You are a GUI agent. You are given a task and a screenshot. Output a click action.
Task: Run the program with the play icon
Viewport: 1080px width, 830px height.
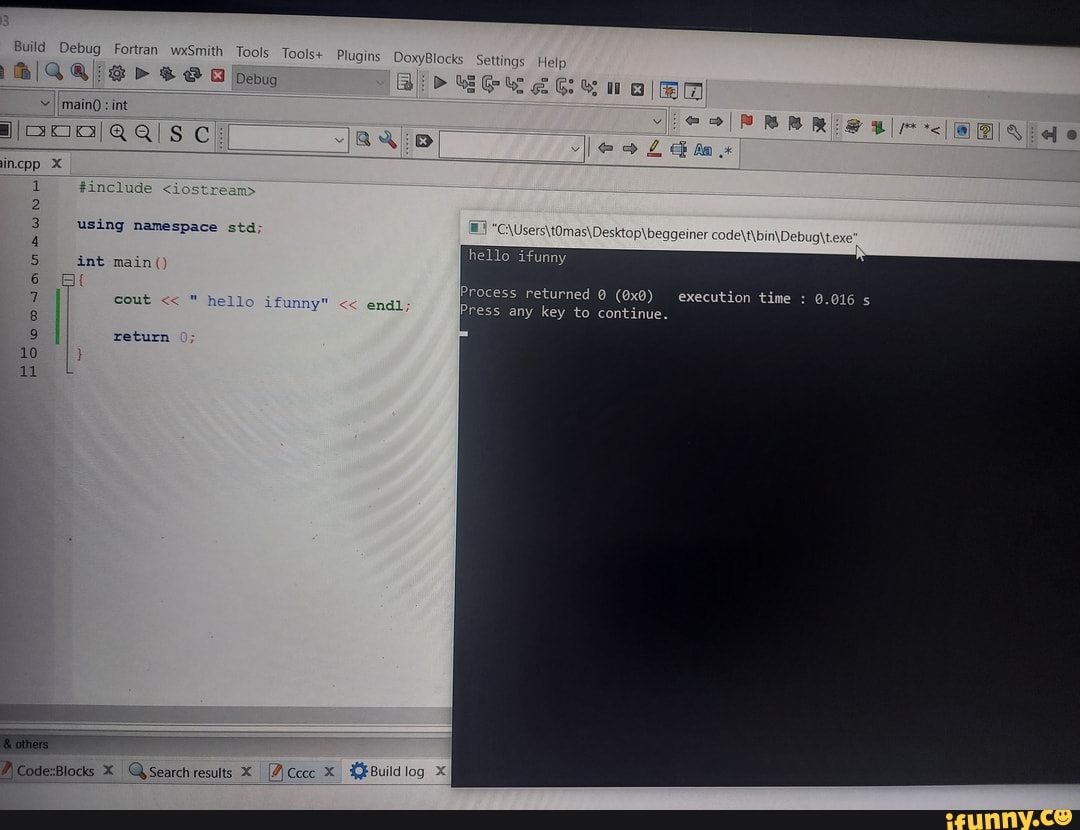click(142, 73)
